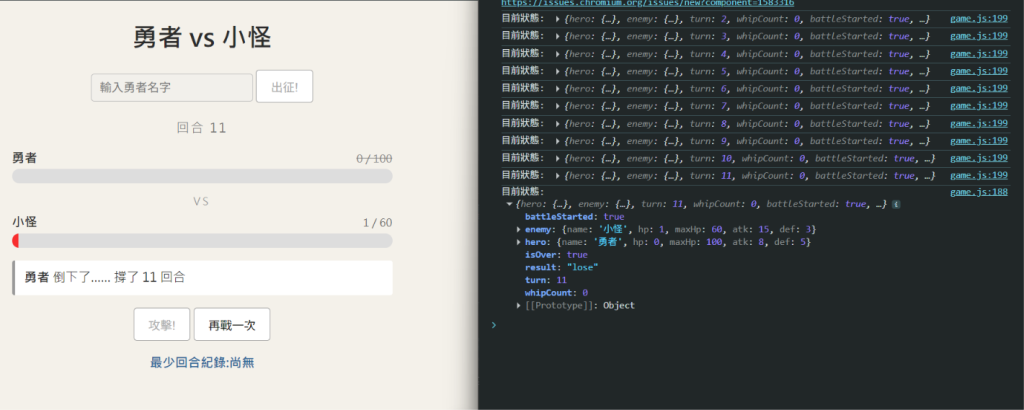The height and width of the screenshot is (410, 1024).
Task: Expand the turn: 3 state object
Action: pos(557,37)
